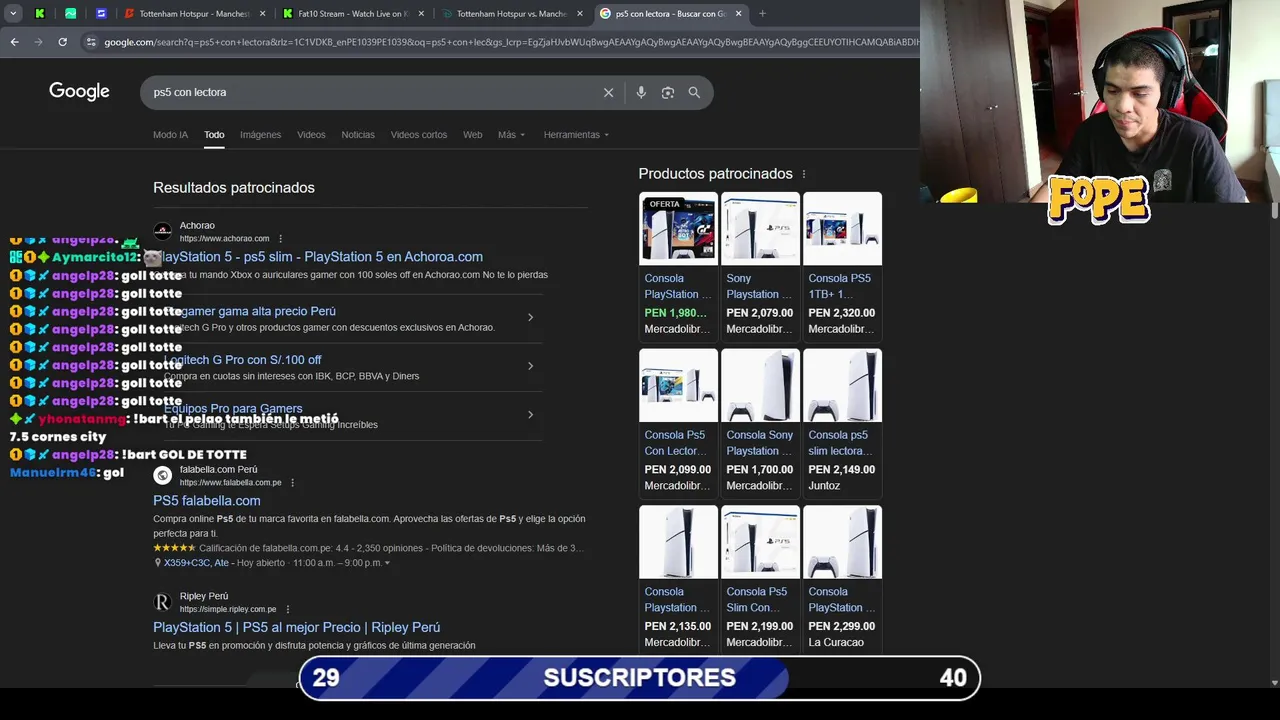Click the address bar URL

(510, 42)
